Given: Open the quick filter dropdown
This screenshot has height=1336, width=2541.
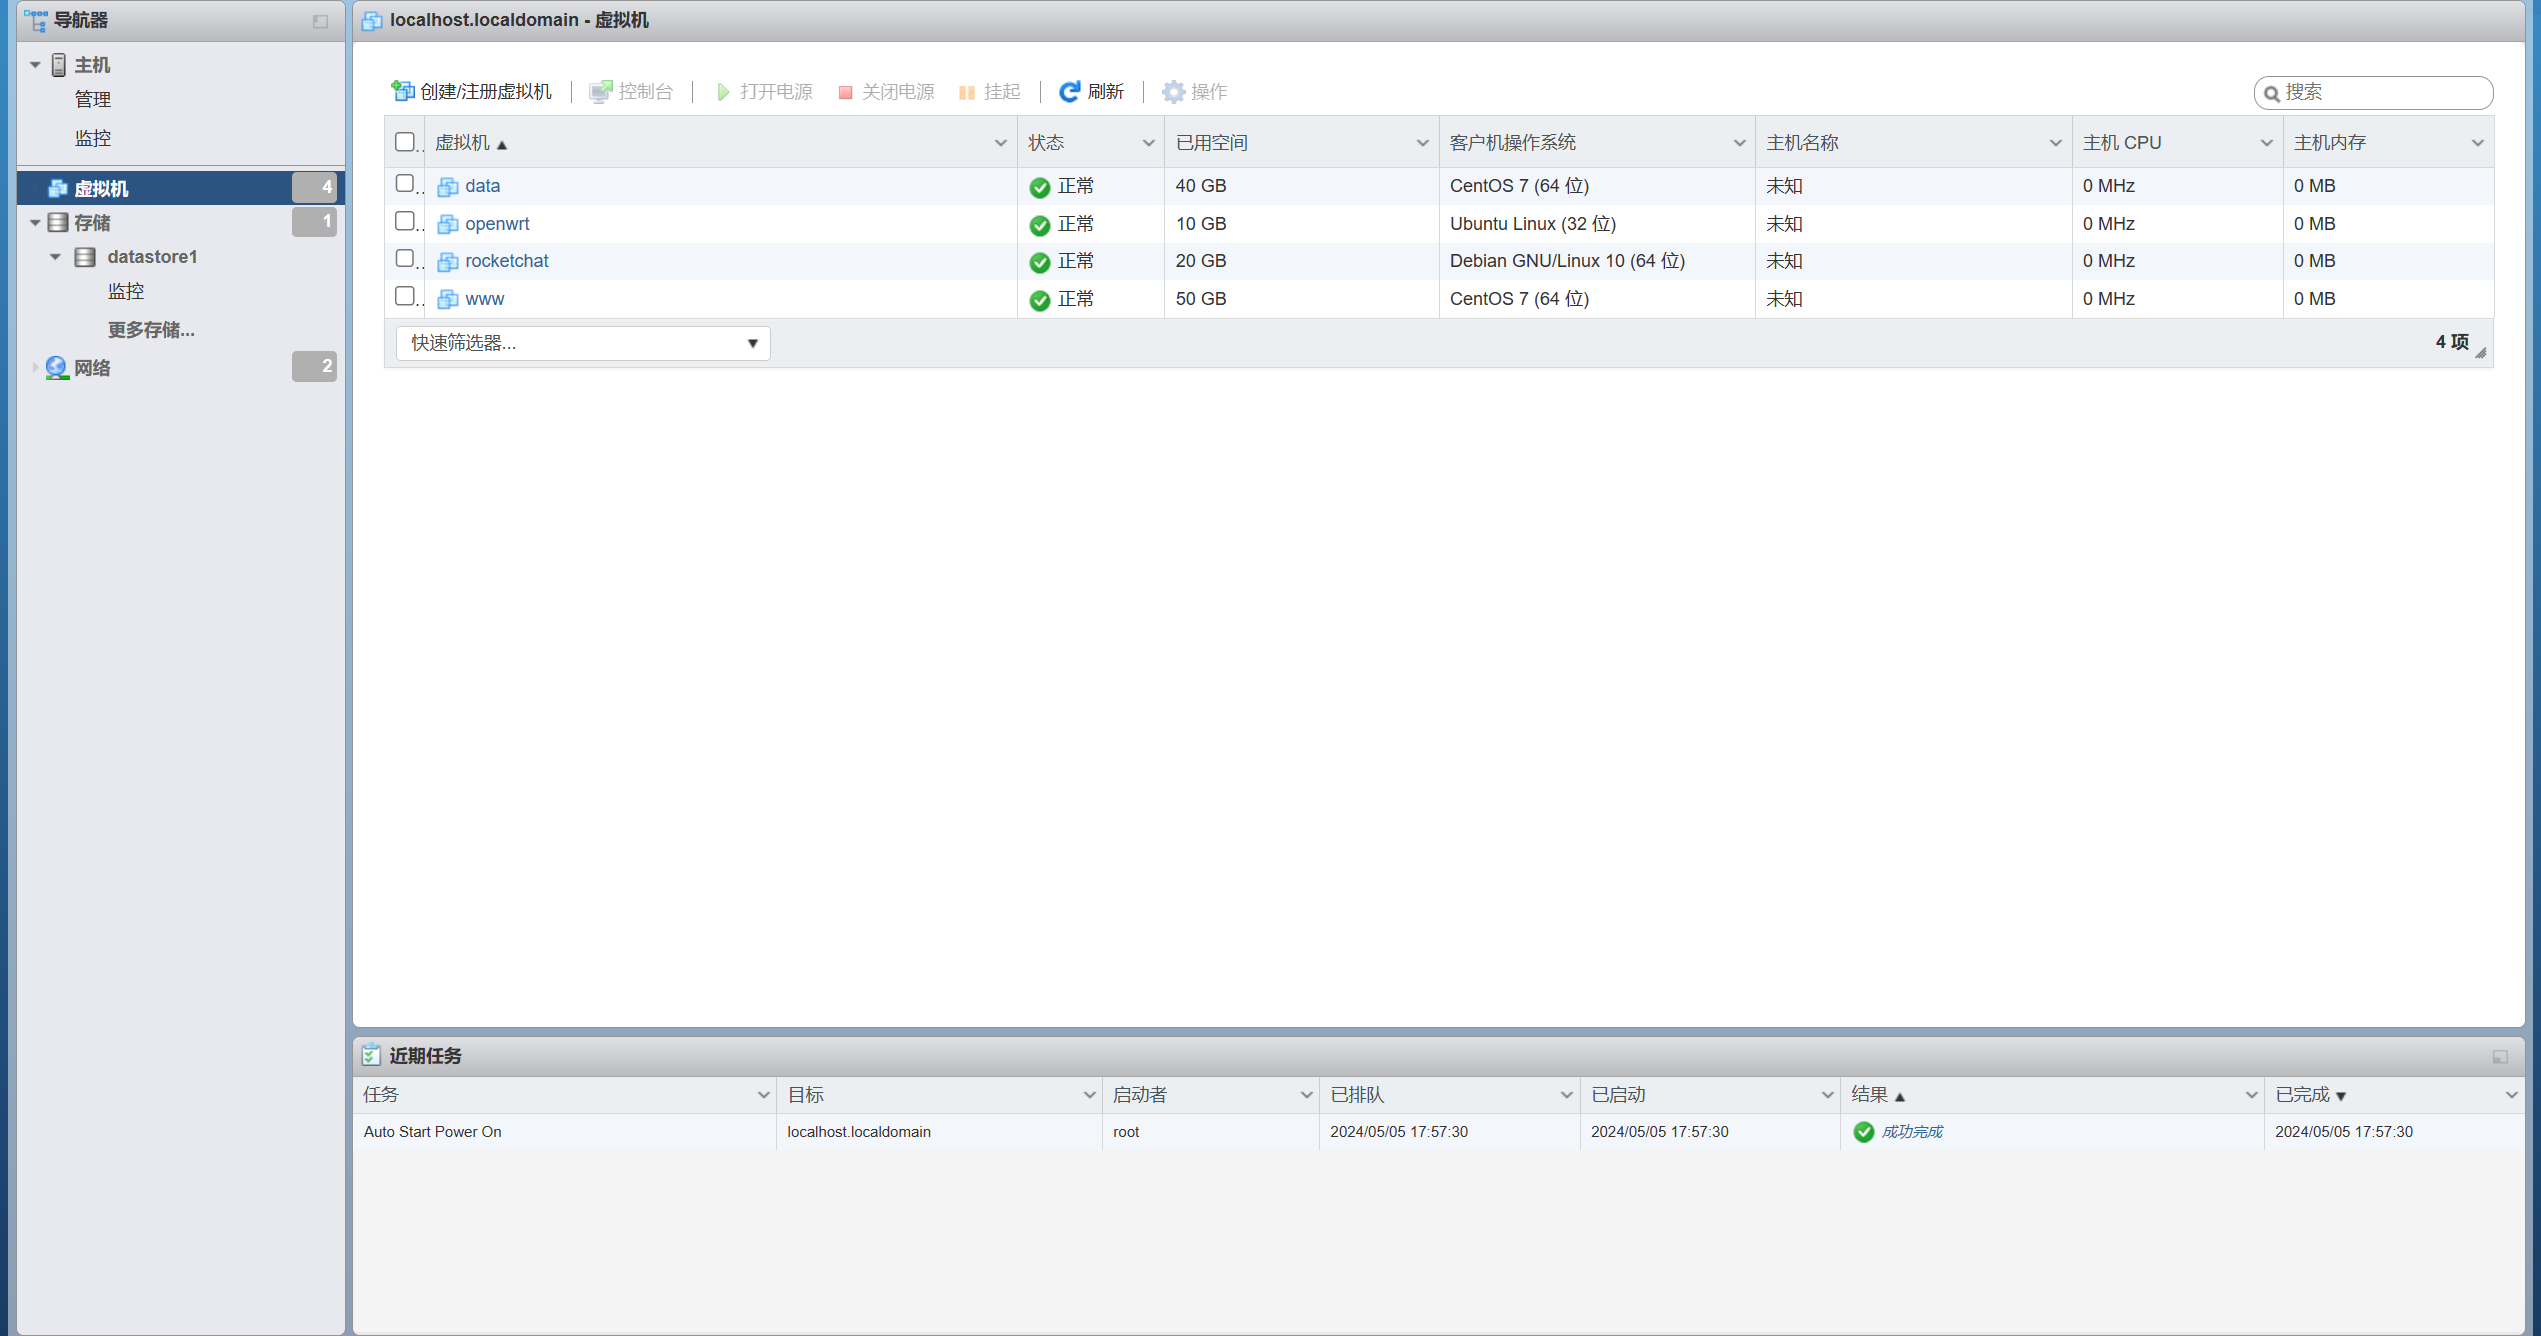Looking at the screenshot, I should (x=583, y=343).
